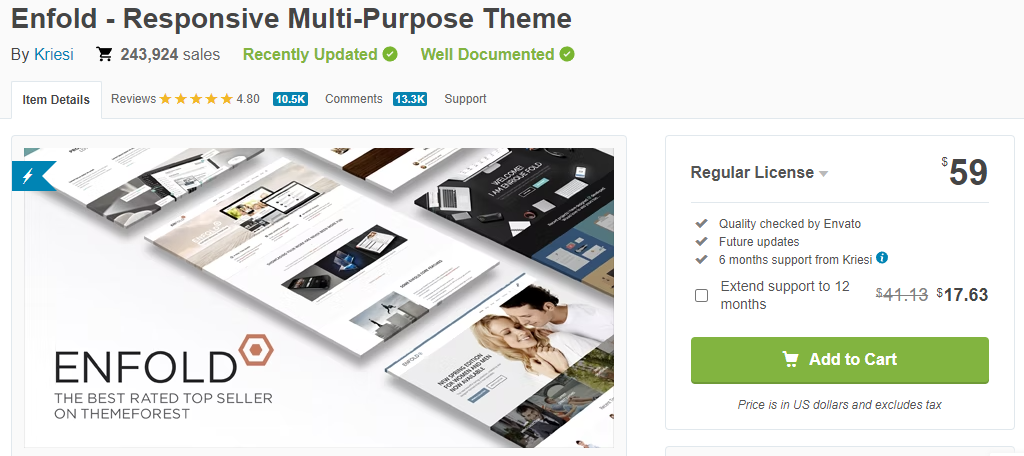The height and width of the screenshot is (456, 1024).
Task: Click the Well Documented green checkmark icon
Action: click(x=567, y=54)
